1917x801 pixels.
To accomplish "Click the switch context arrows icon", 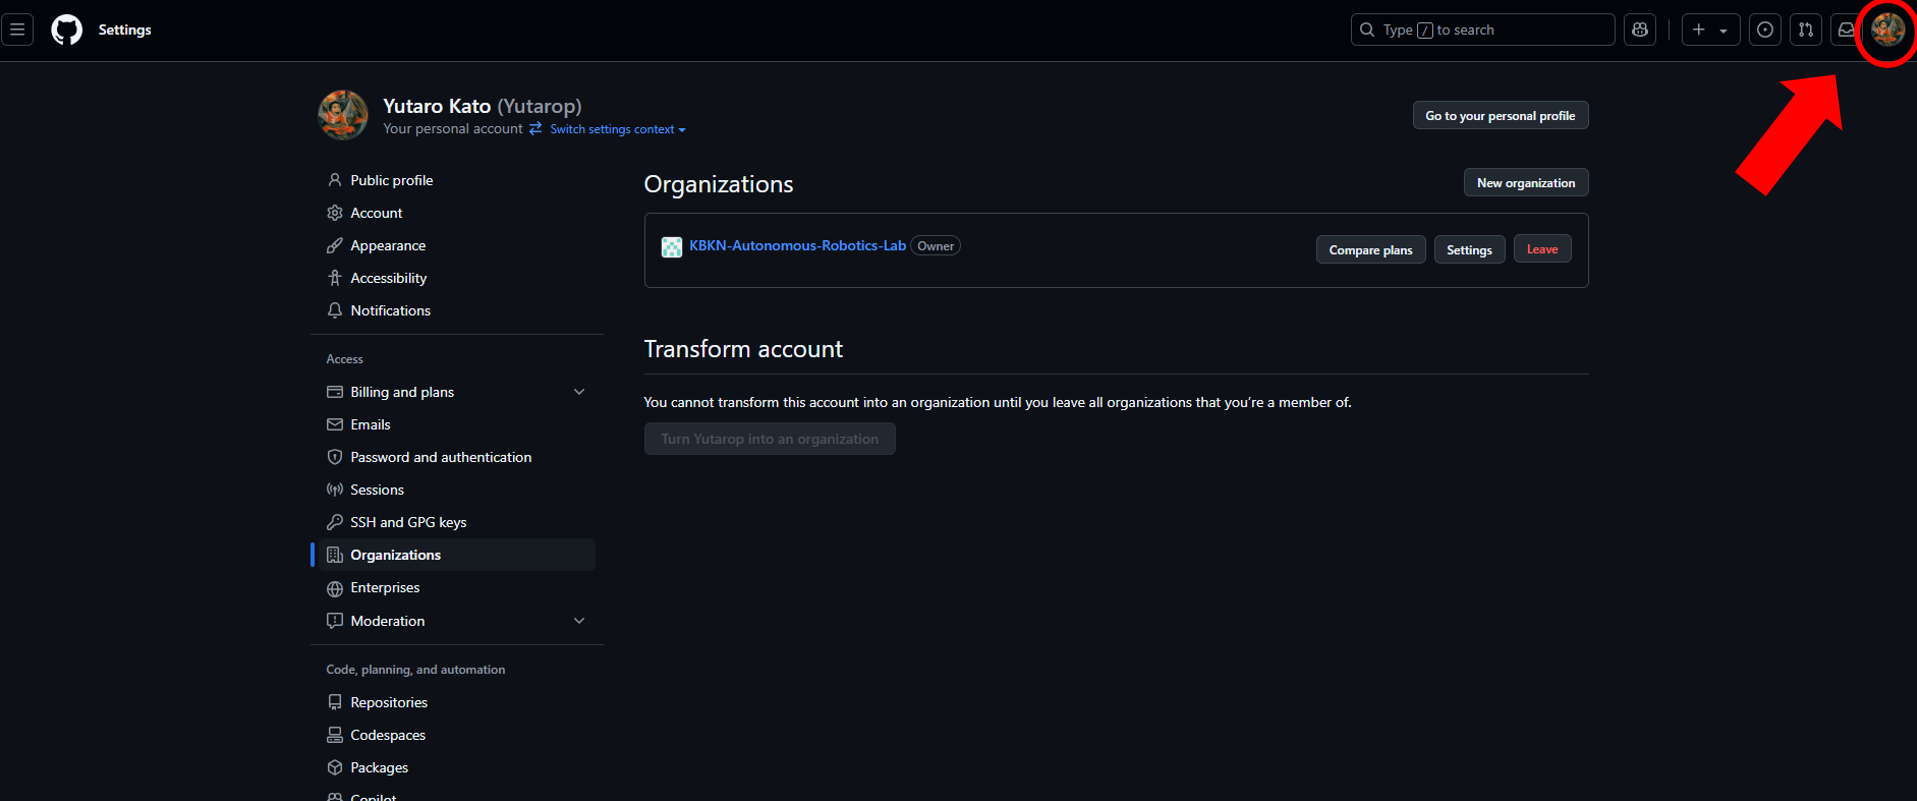I will 536,128.
